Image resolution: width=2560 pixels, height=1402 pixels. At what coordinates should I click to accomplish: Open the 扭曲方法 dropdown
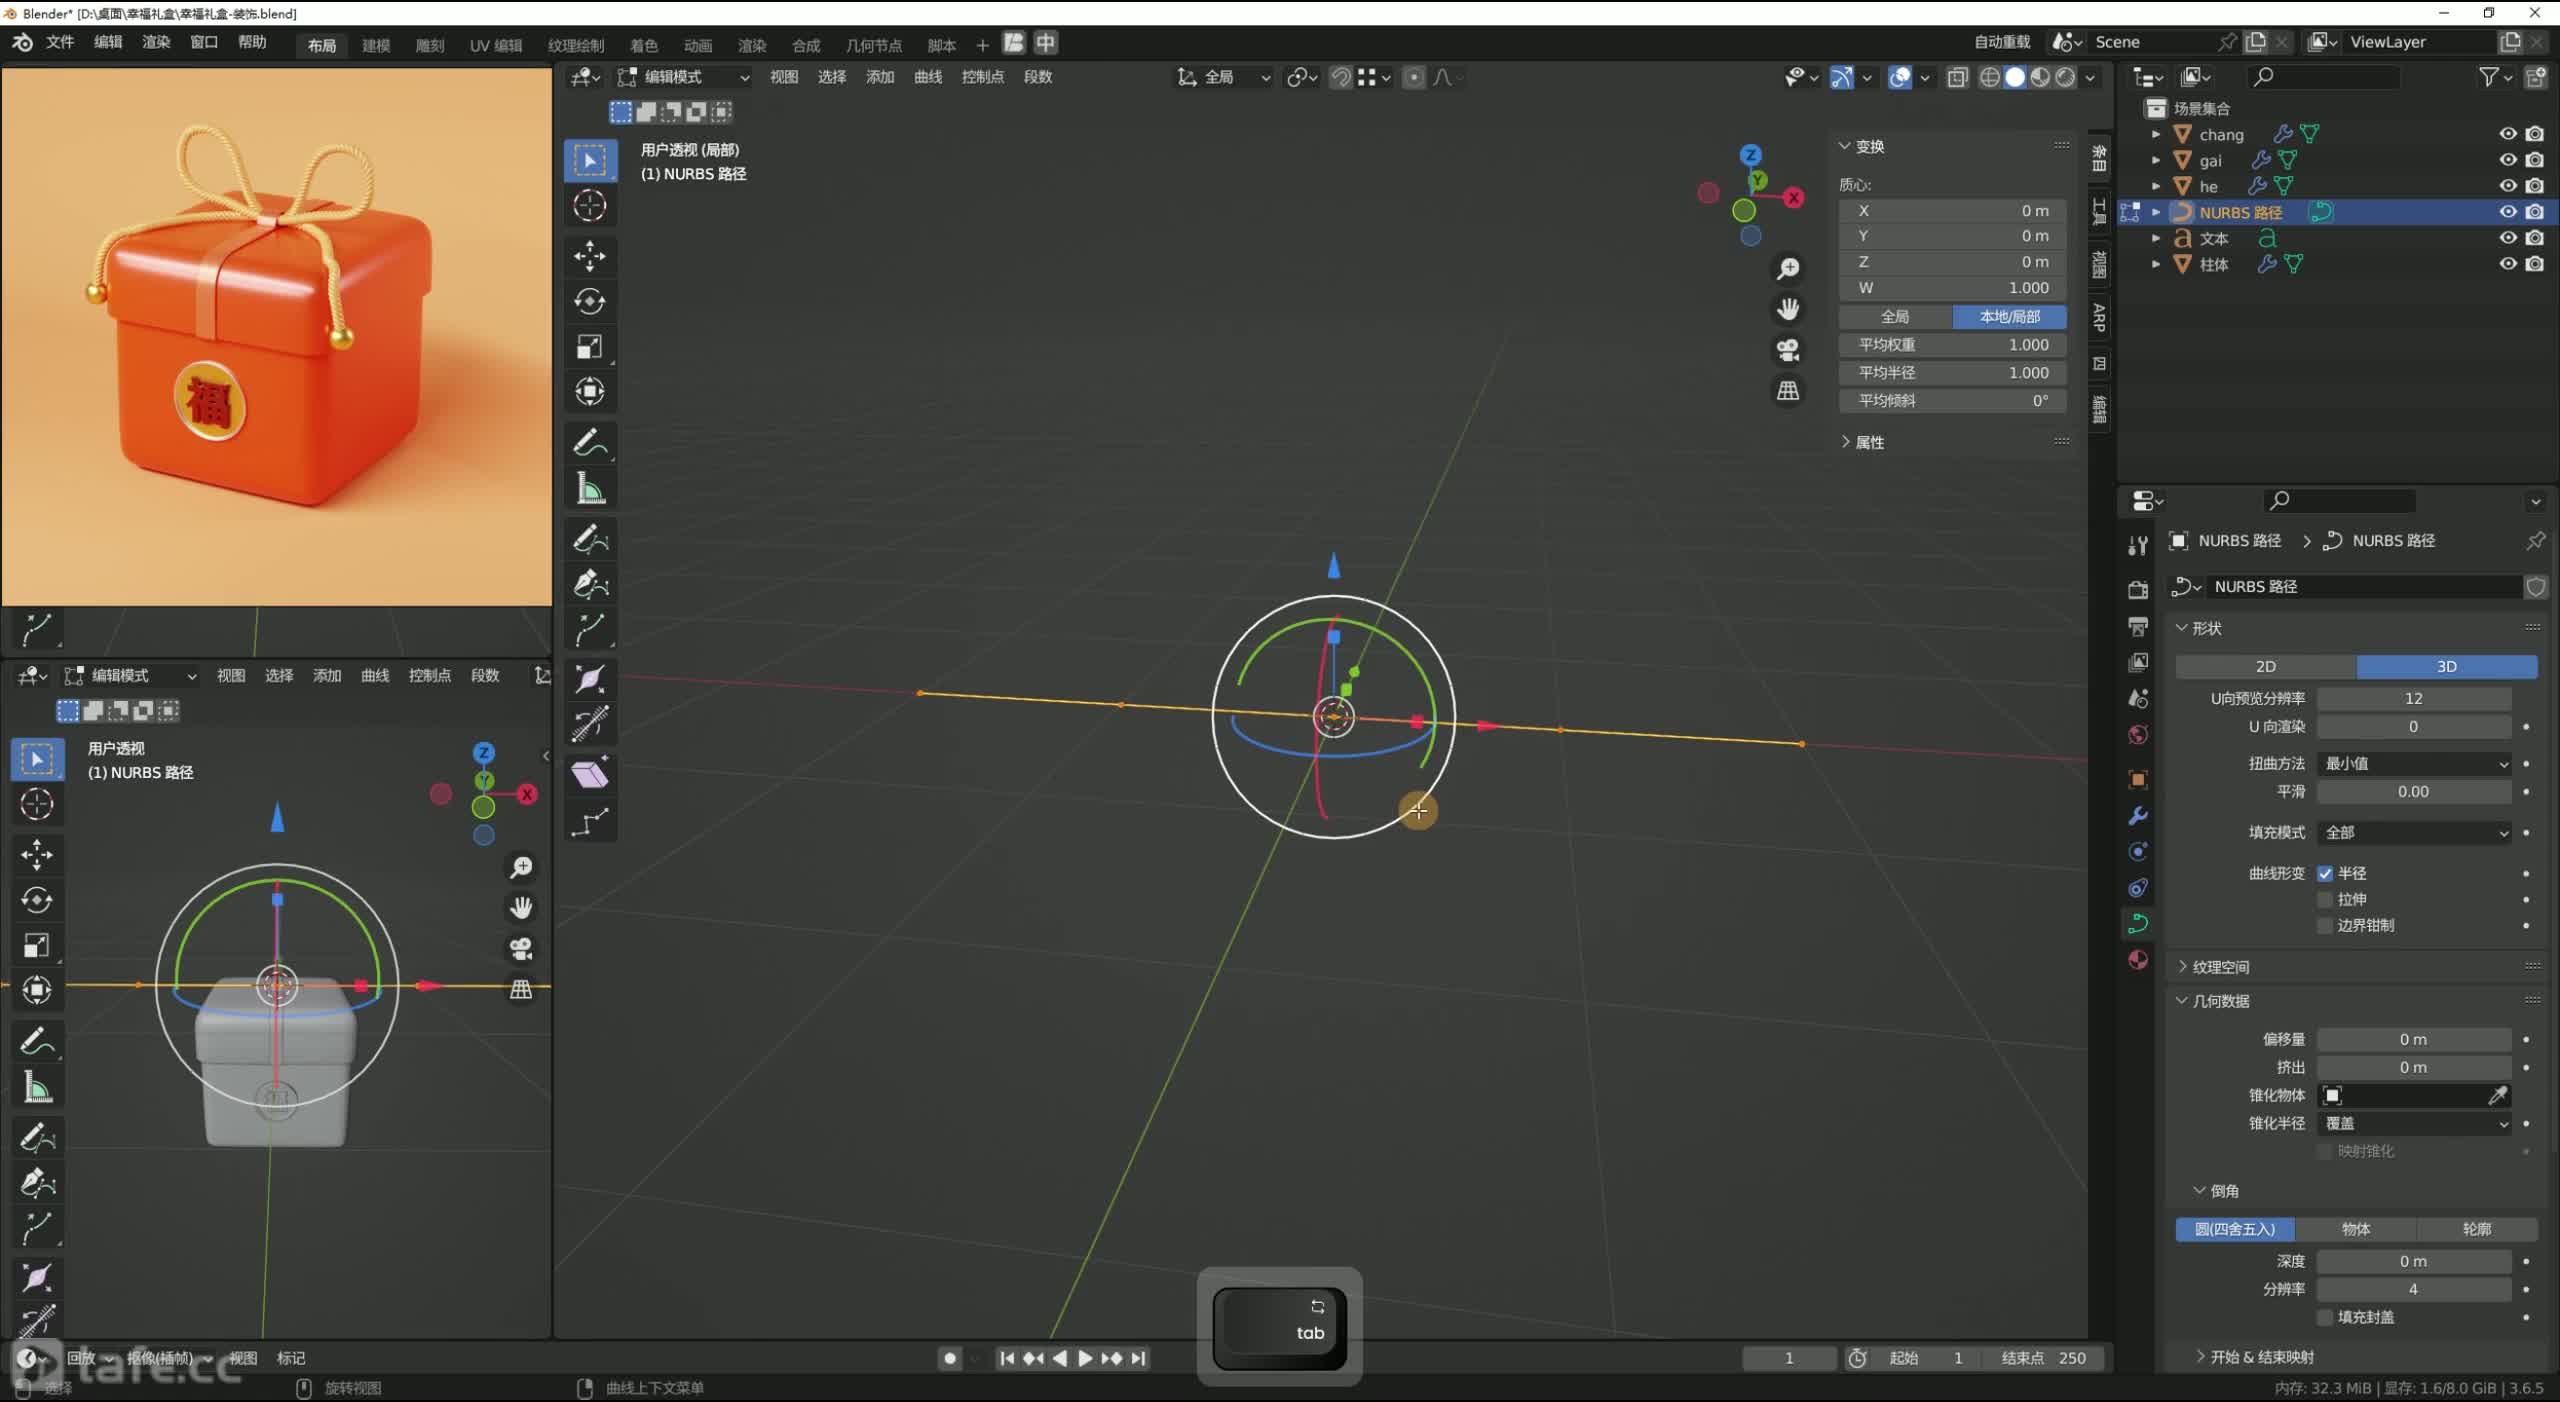click(2414, 763)
